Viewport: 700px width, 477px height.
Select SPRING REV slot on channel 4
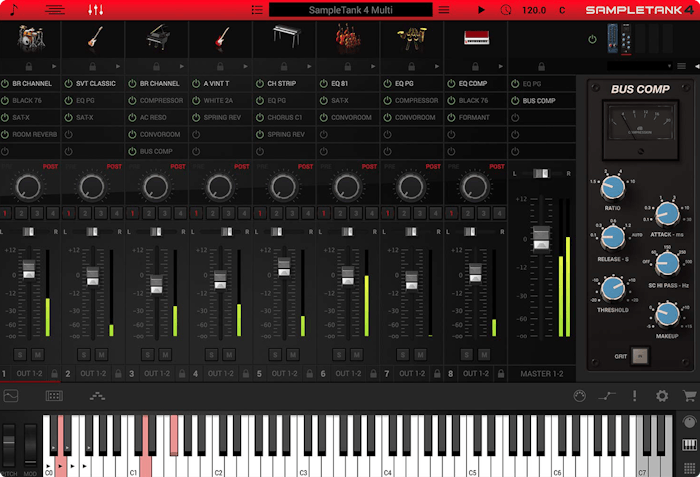(221, 117)
